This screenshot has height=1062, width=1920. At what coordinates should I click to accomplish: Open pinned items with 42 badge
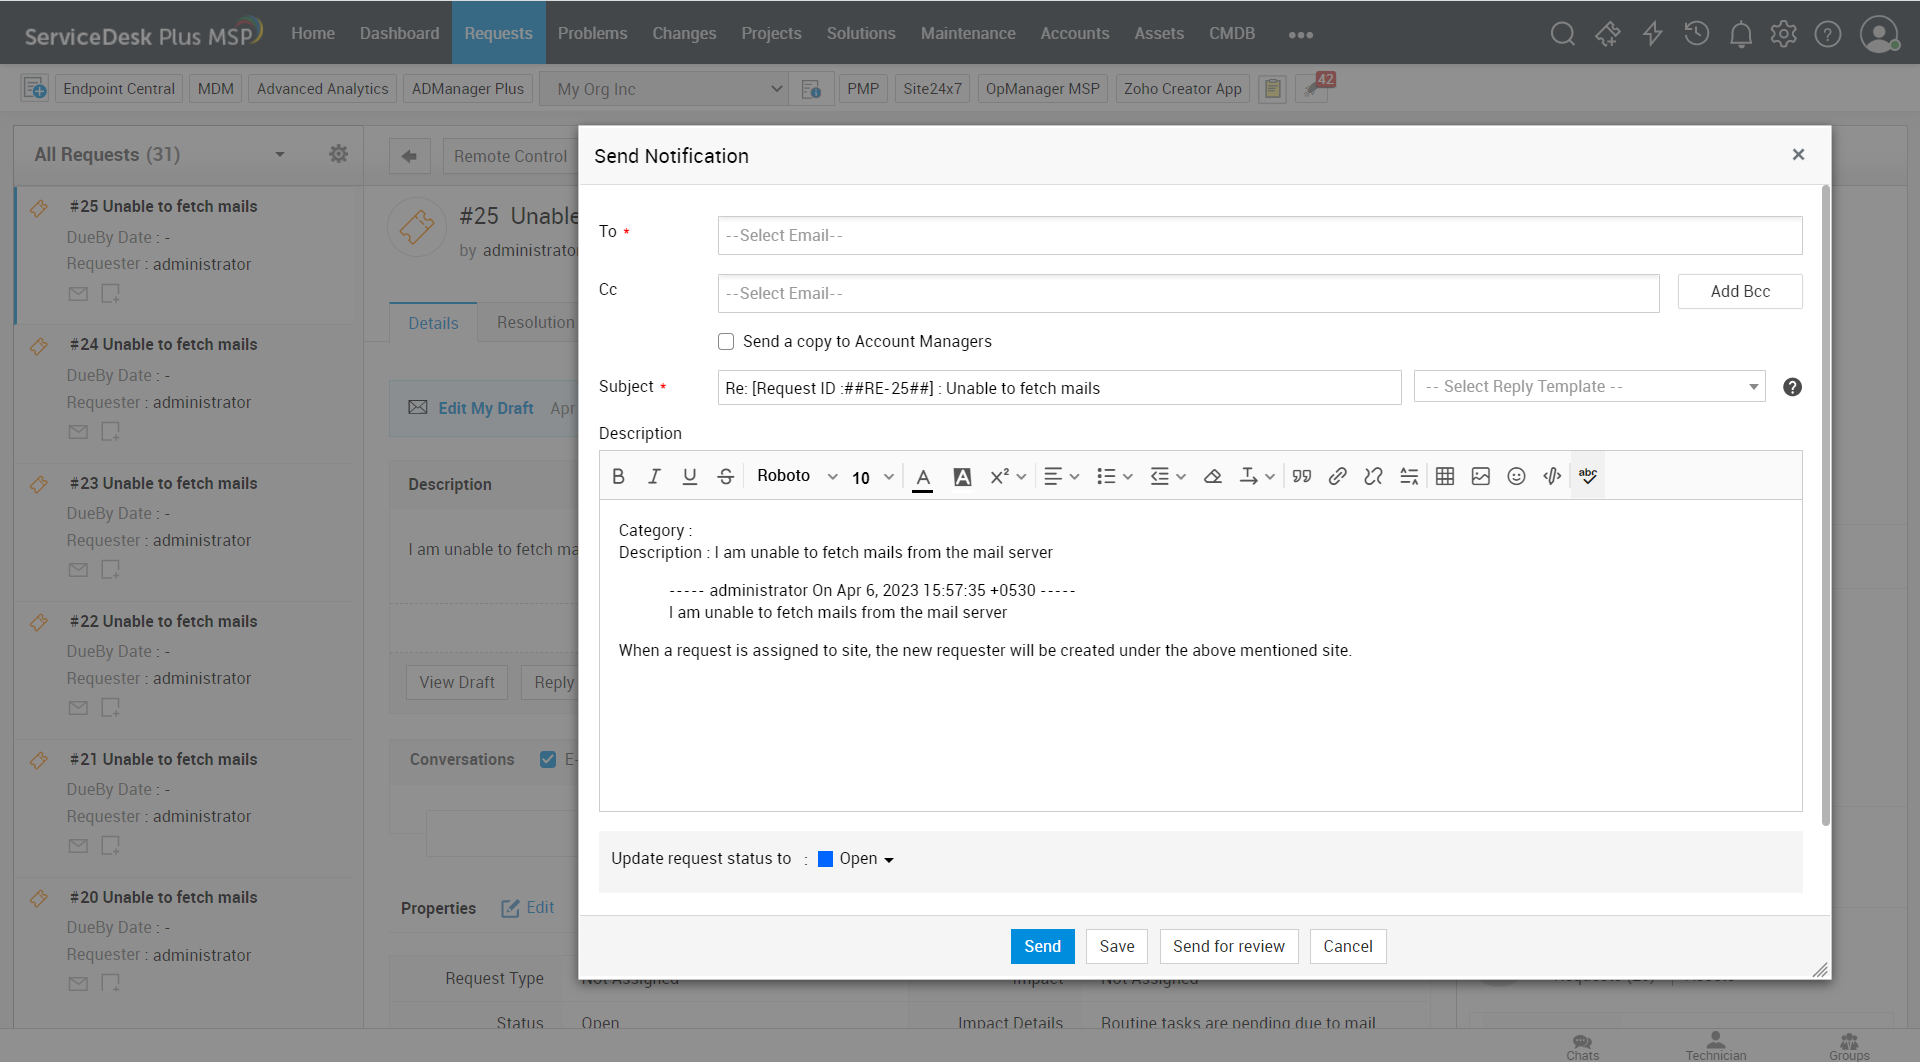click(x=1314, y=88)
